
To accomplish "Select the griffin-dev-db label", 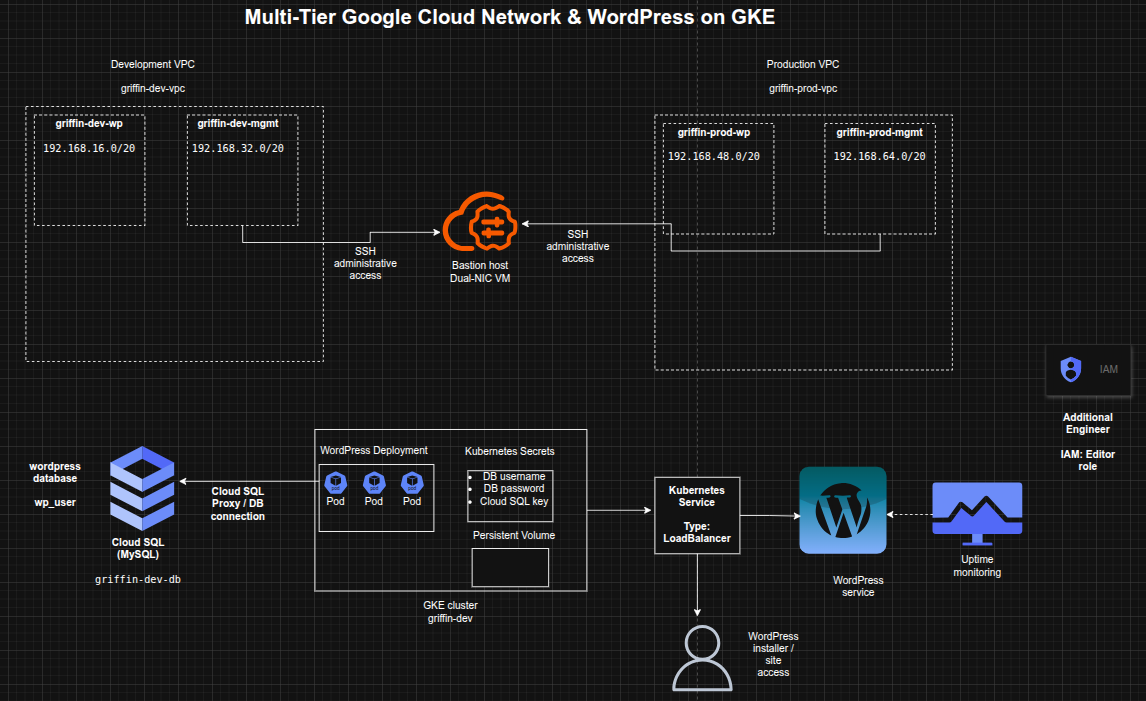I will click(138, 579).
